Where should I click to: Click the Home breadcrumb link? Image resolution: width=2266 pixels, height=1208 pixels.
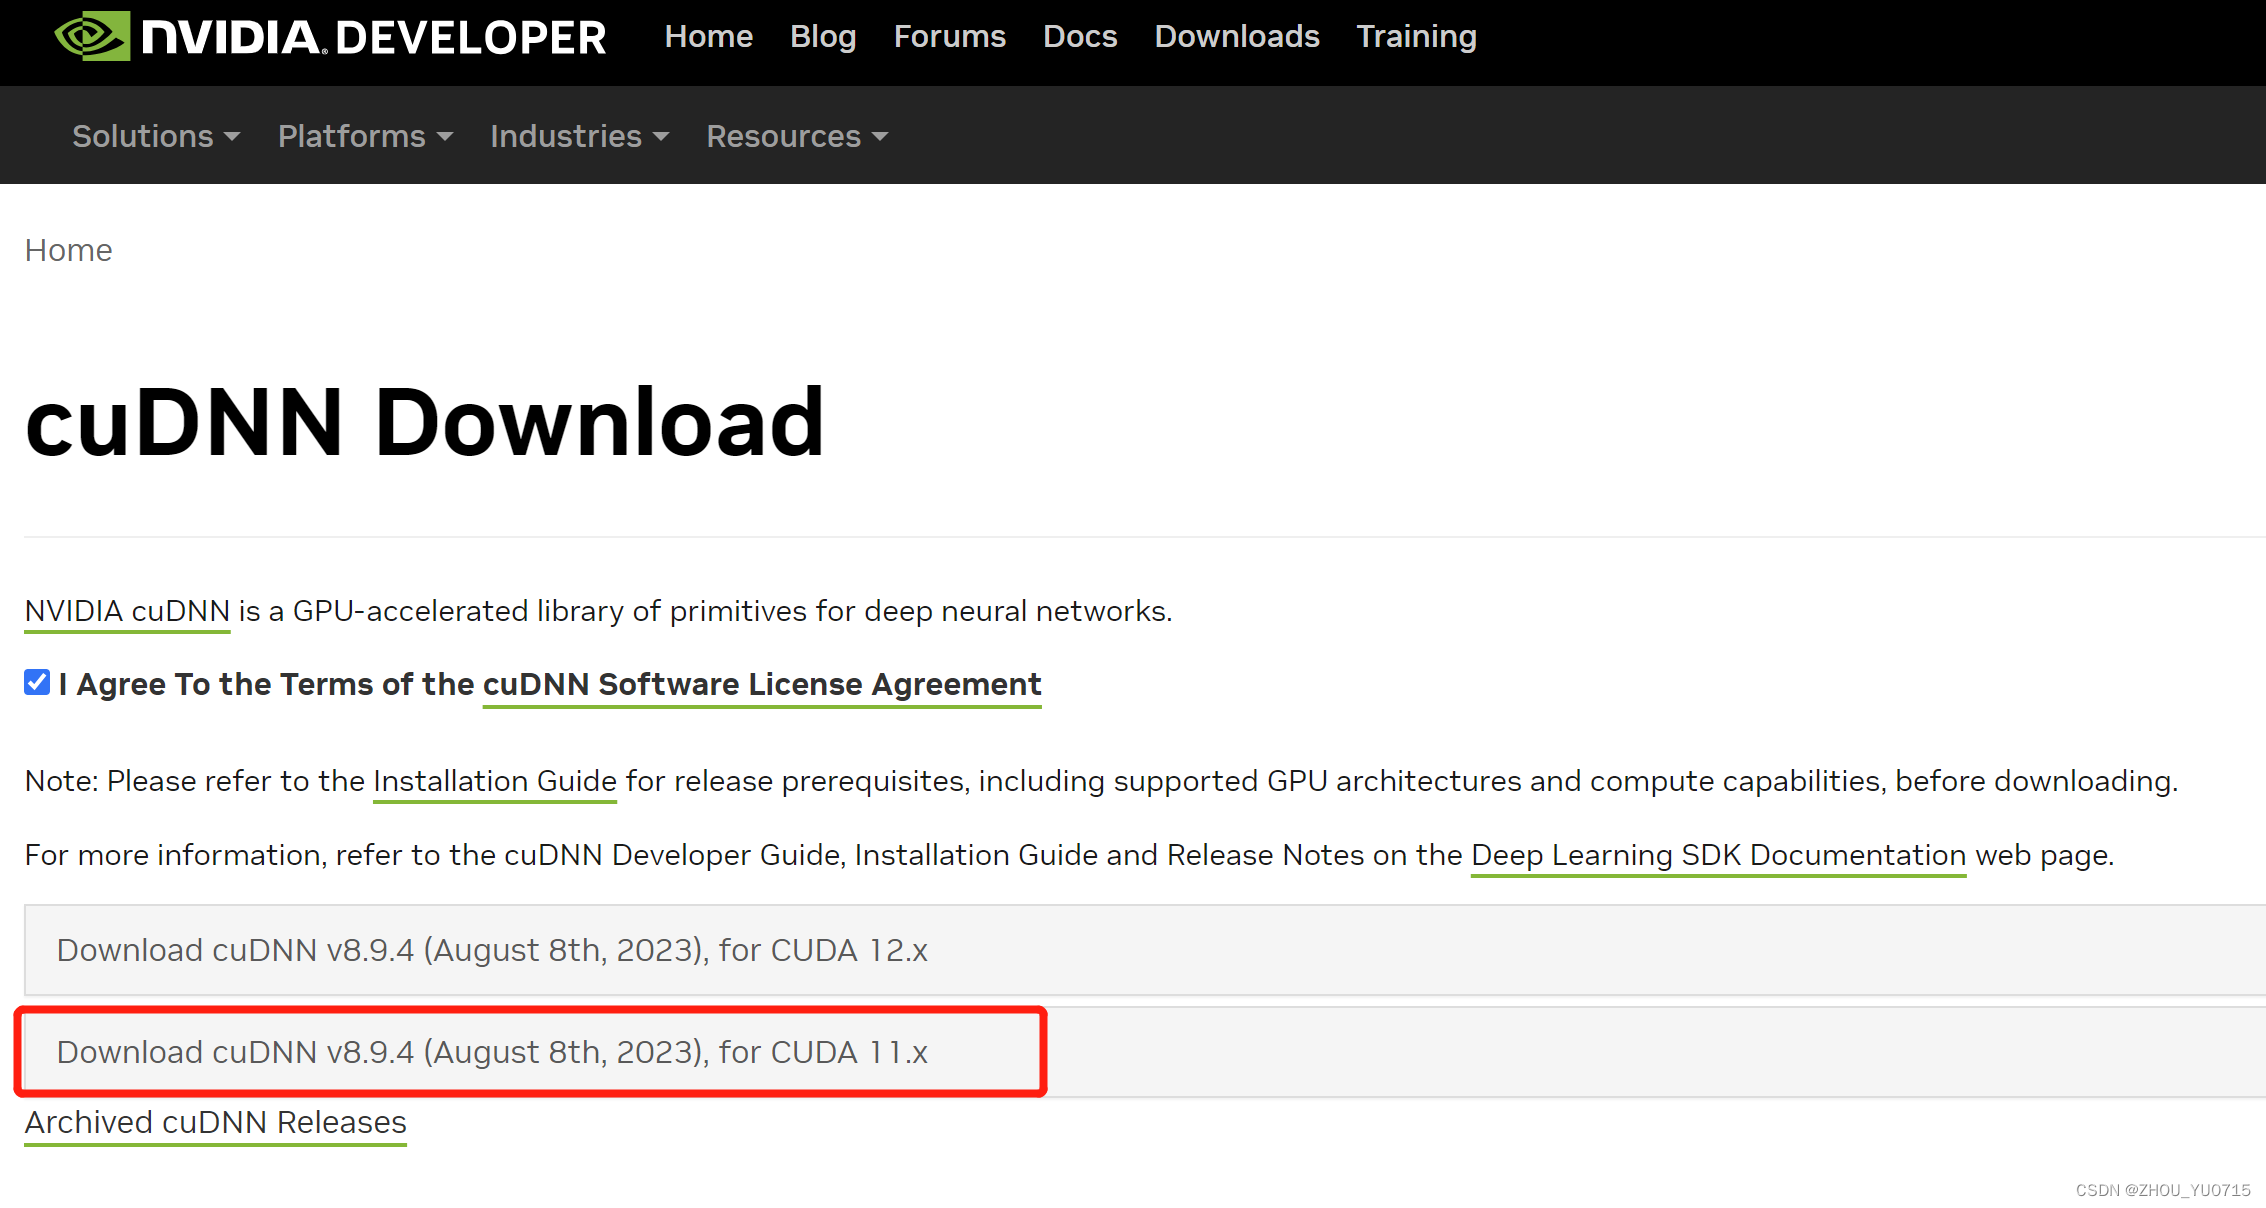click(68, 250)
